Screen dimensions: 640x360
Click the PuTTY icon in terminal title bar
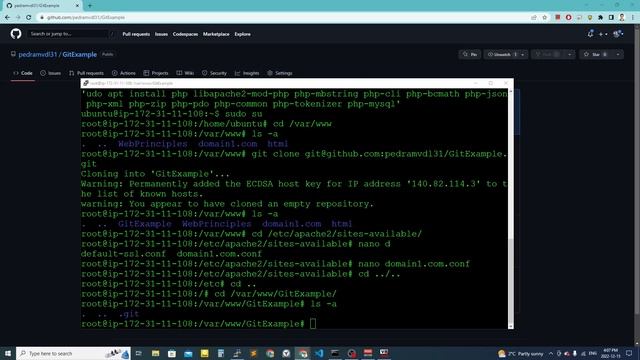pos(86,83)
